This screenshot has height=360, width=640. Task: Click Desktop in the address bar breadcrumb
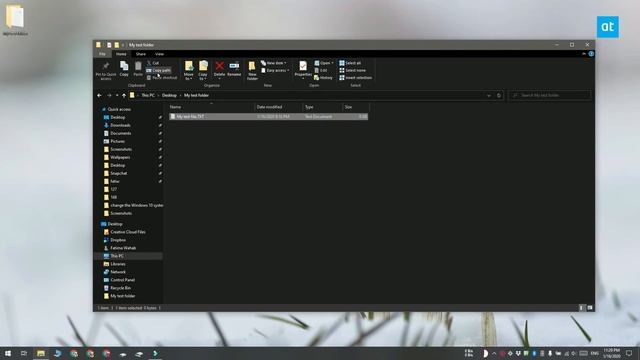(169, 96)
